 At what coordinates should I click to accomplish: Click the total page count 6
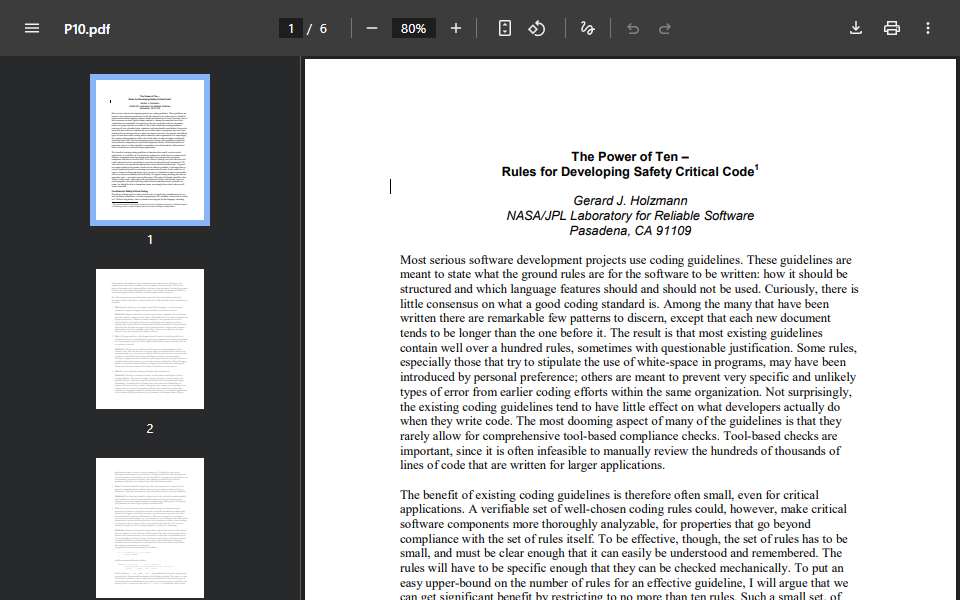click(323, 29)
